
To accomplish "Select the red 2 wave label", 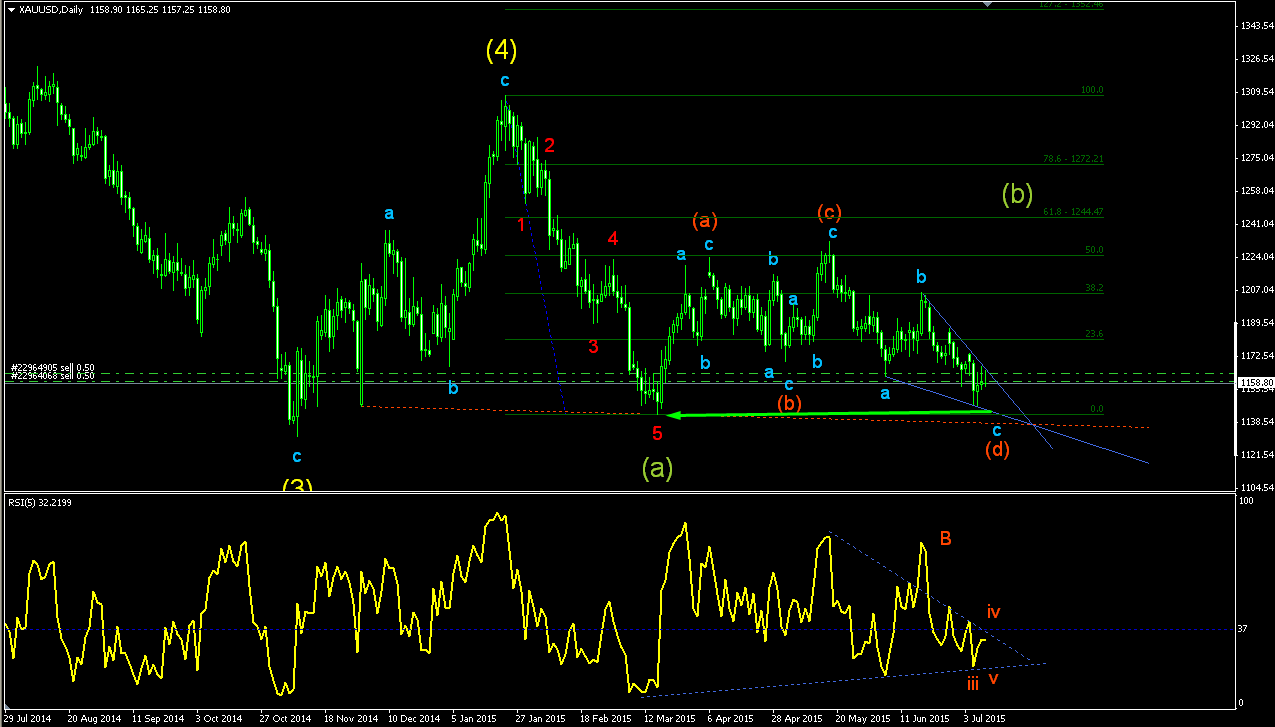I will click(x=549, y=145).
